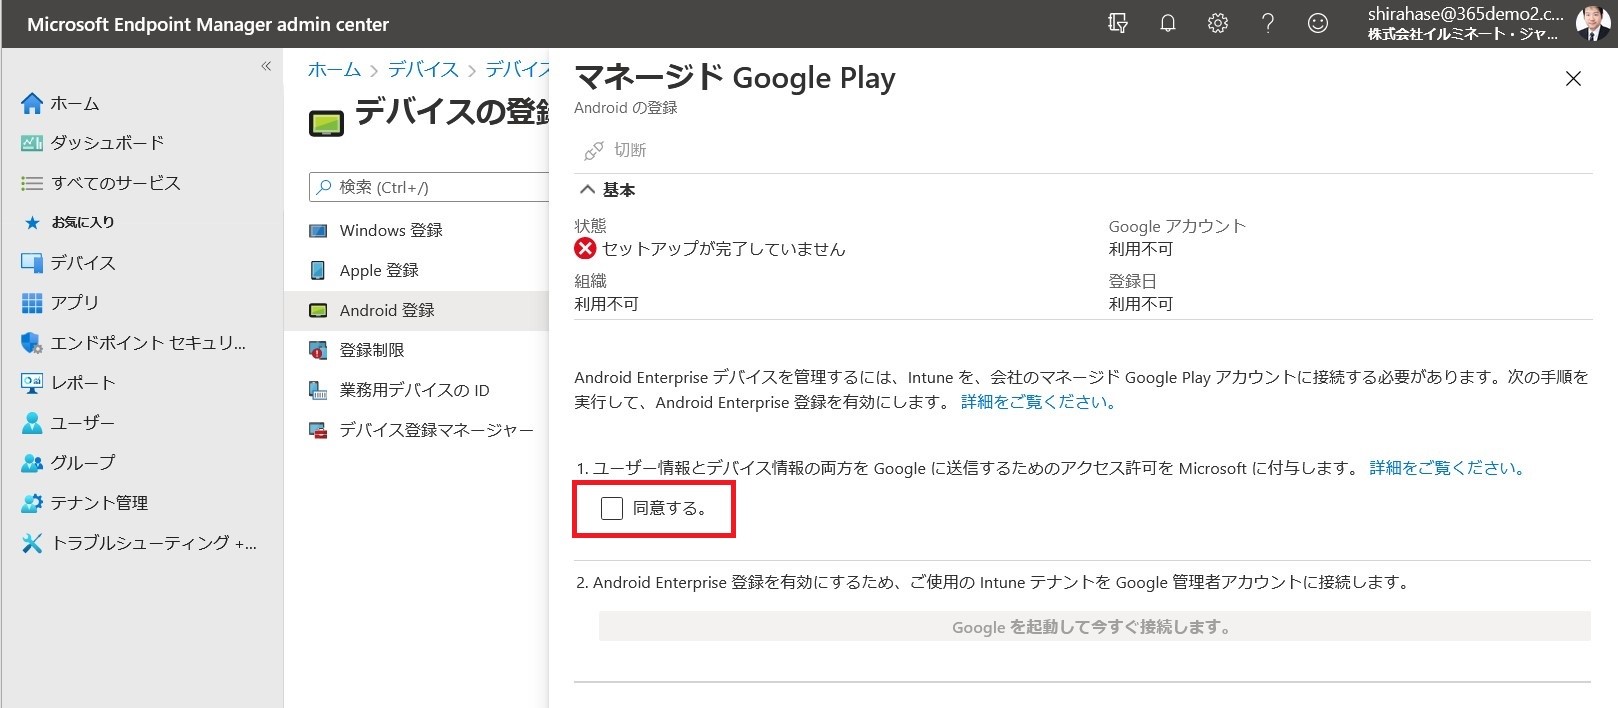This screenshot has height=708, width=1618.
Task: Click the 切断 disconnect button
Action: (x=615, y=150)
